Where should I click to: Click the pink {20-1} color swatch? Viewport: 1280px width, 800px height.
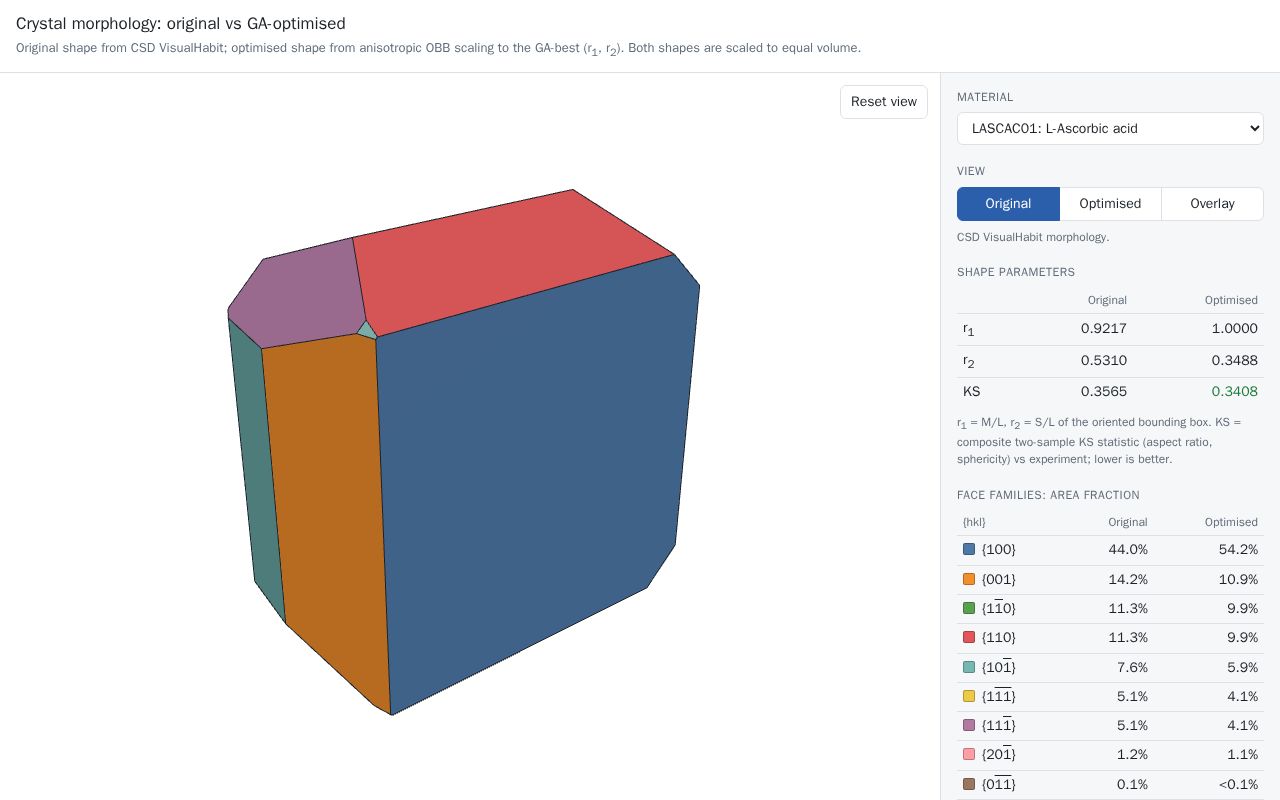[969, 754]
